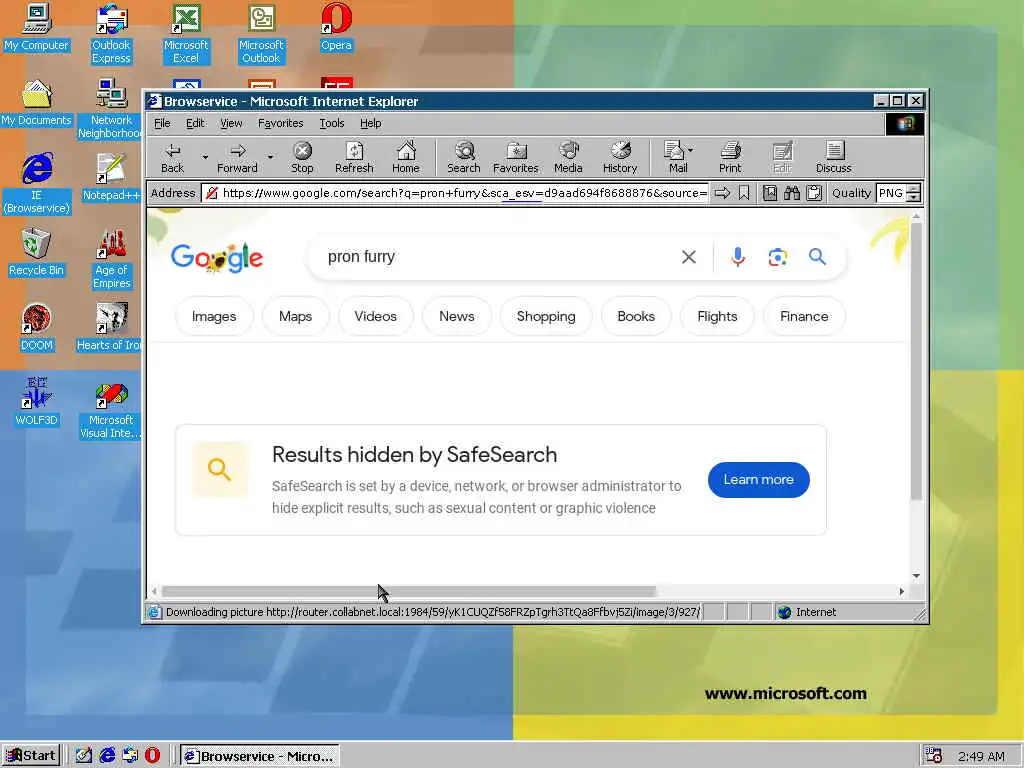Select the Recycle Bin desktop icon

click(x=36, y=252)
